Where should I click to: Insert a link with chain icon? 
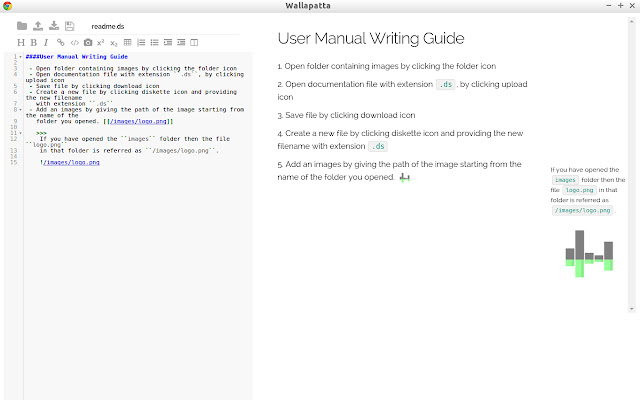(x=60, y=42)
